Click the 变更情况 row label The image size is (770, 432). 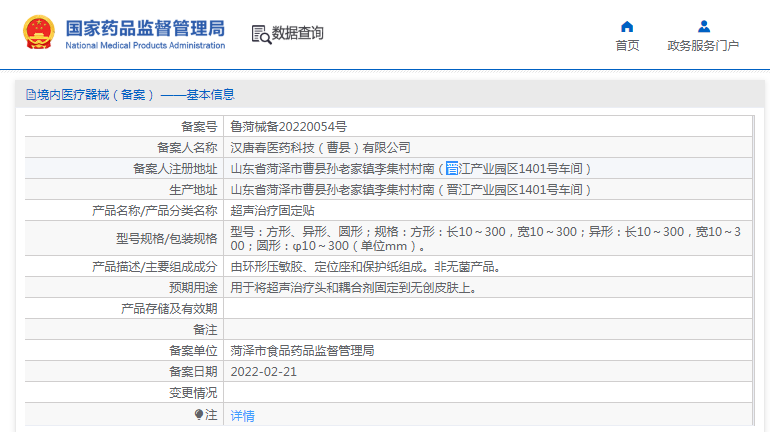point(193,393)
